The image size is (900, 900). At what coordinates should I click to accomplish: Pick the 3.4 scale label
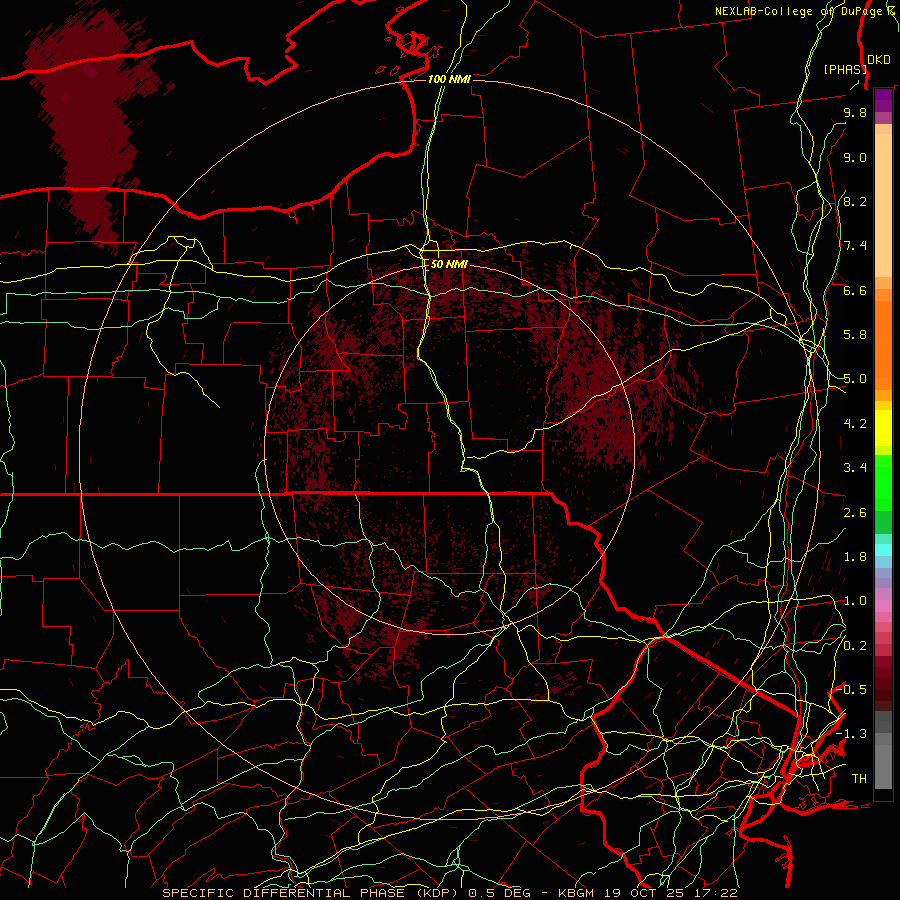point(855,468)
